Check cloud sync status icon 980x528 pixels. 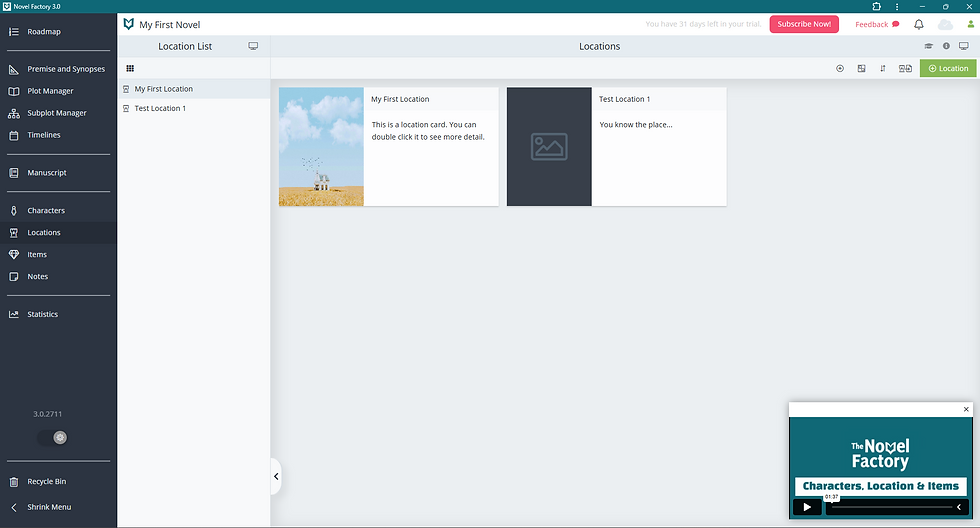coord(946,24)
